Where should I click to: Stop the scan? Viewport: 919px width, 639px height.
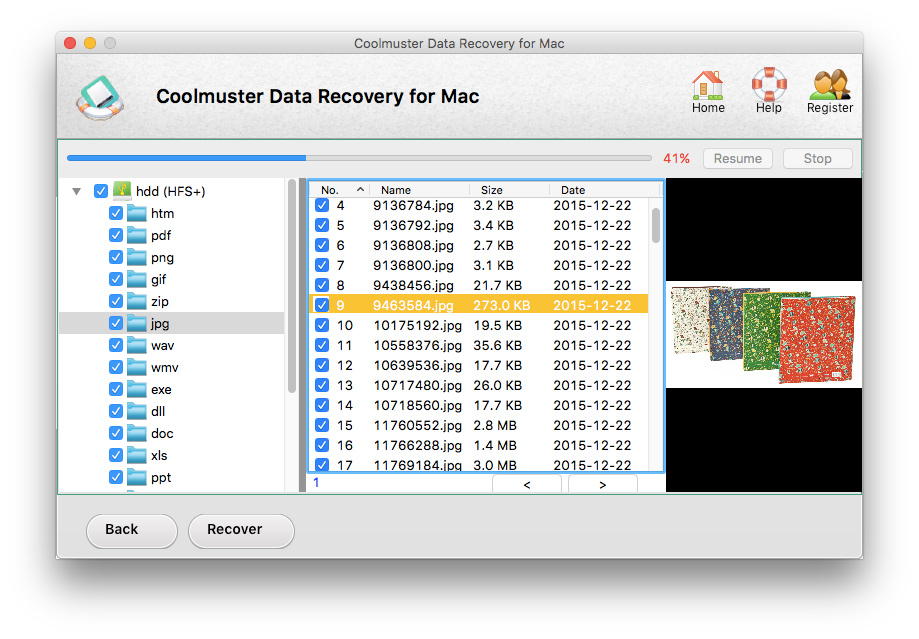pos(818,158)
